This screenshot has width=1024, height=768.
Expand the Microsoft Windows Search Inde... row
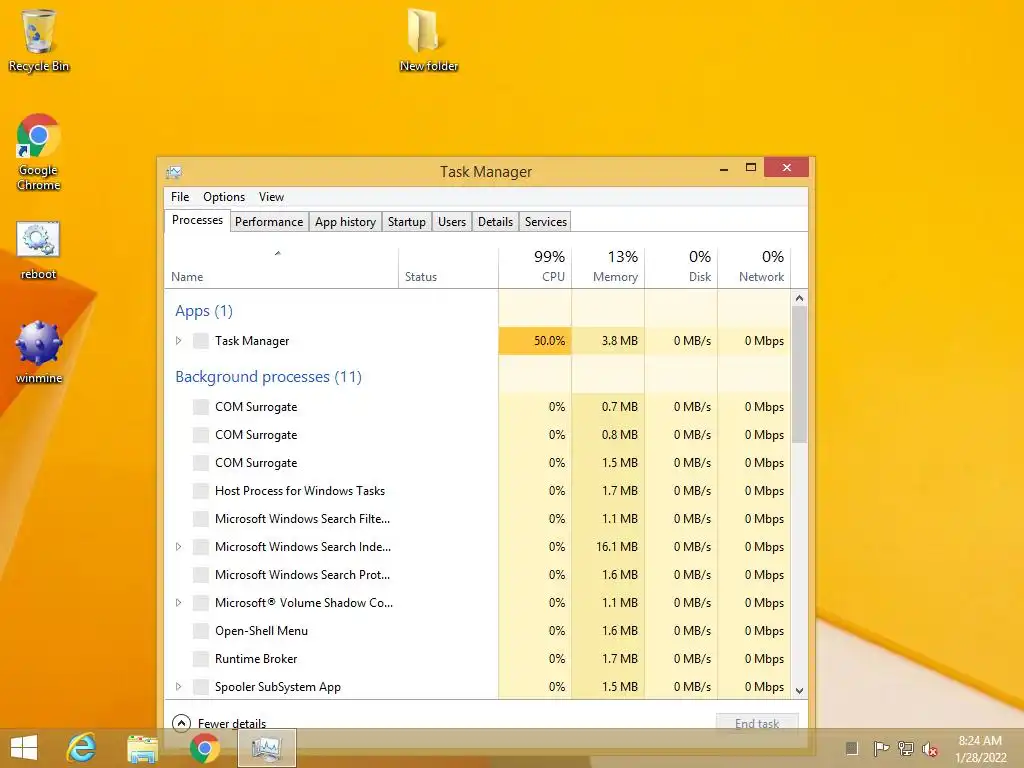pyautogui.click(x=178, y=547)
